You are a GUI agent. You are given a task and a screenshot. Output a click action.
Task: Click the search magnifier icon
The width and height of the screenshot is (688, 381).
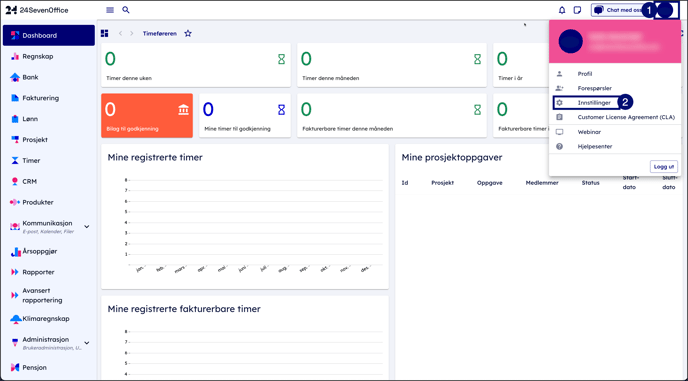(x=126, y=10)
